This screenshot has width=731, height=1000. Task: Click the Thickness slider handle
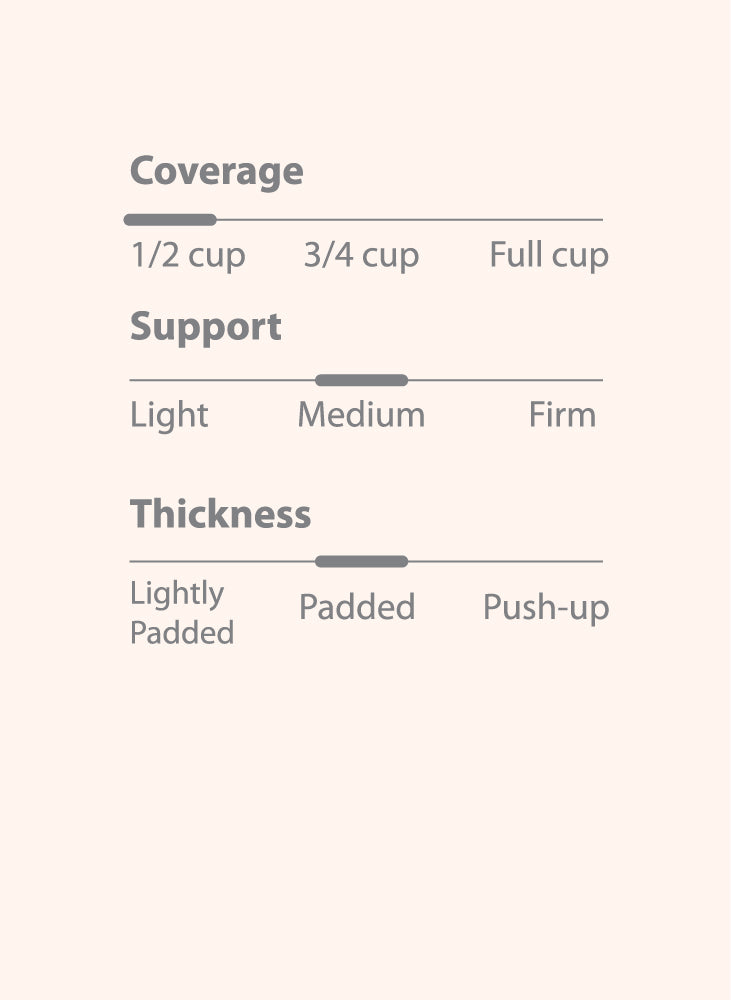(x=361, y=562)
